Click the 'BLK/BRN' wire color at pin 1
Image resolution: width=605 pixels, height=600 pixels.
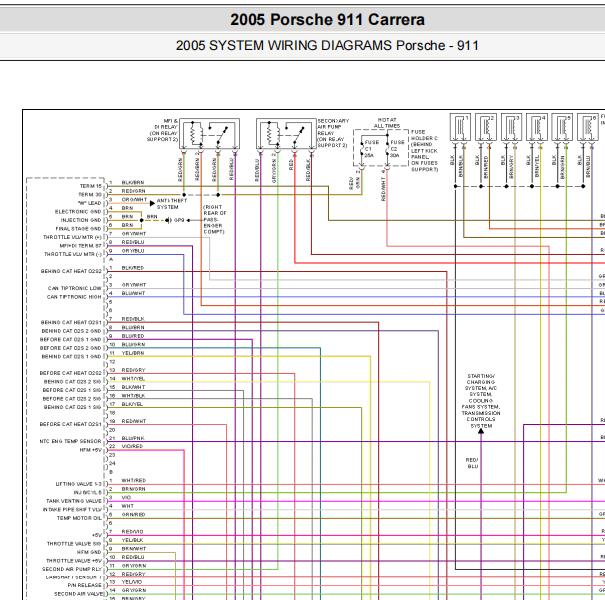(133, 182)
